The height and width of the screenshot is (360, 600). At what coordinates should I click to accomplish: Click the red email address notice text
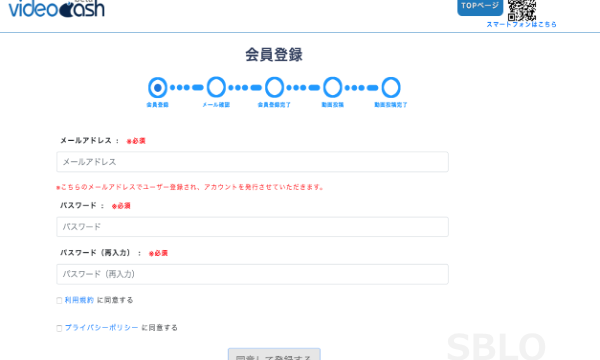point(190,187)
